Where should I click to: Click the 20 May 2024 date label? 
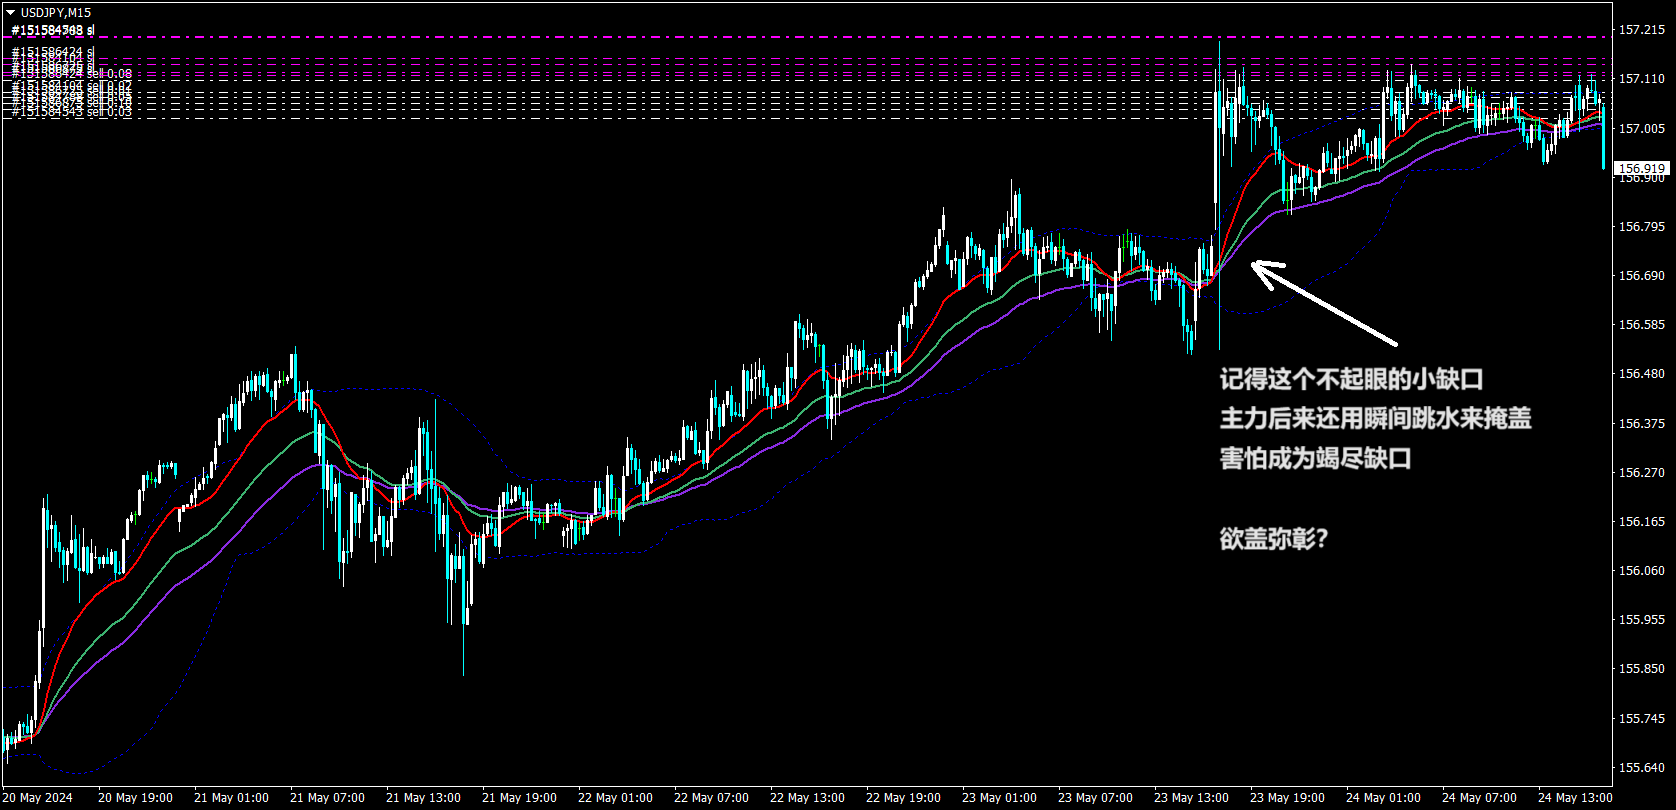[39, 798]
